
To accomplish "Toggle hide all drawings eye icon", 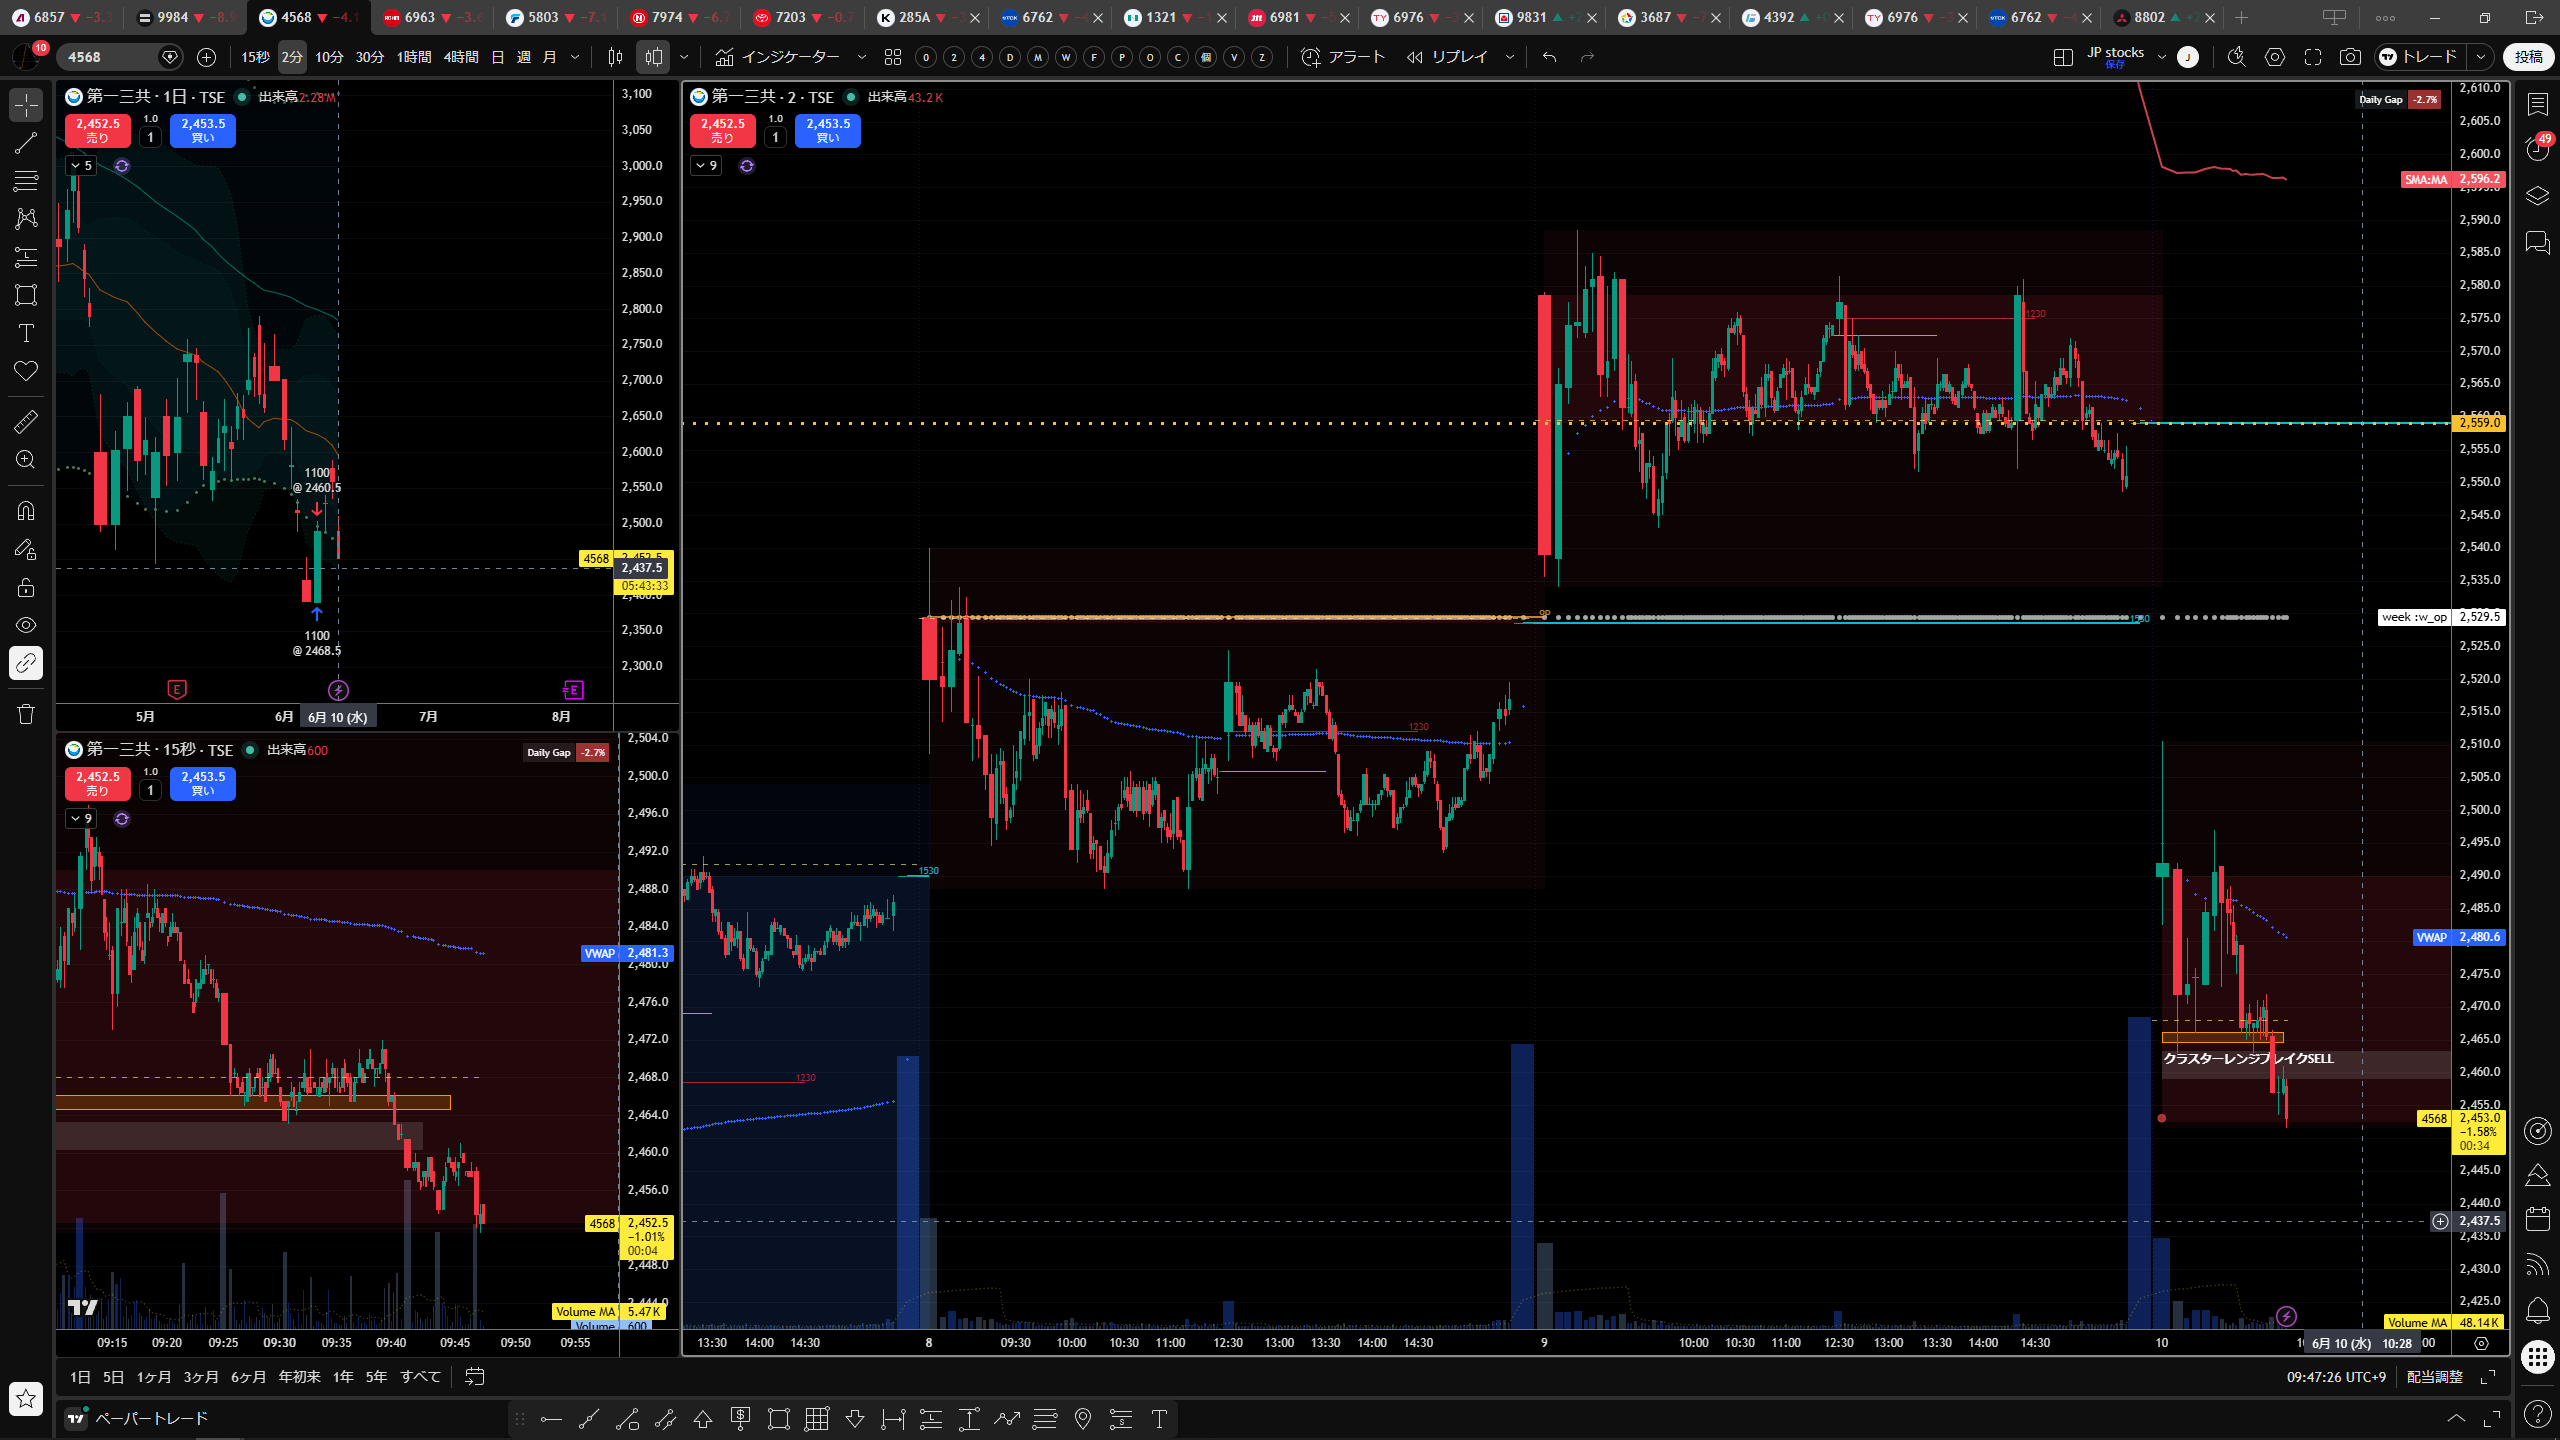I will (26, 625).
